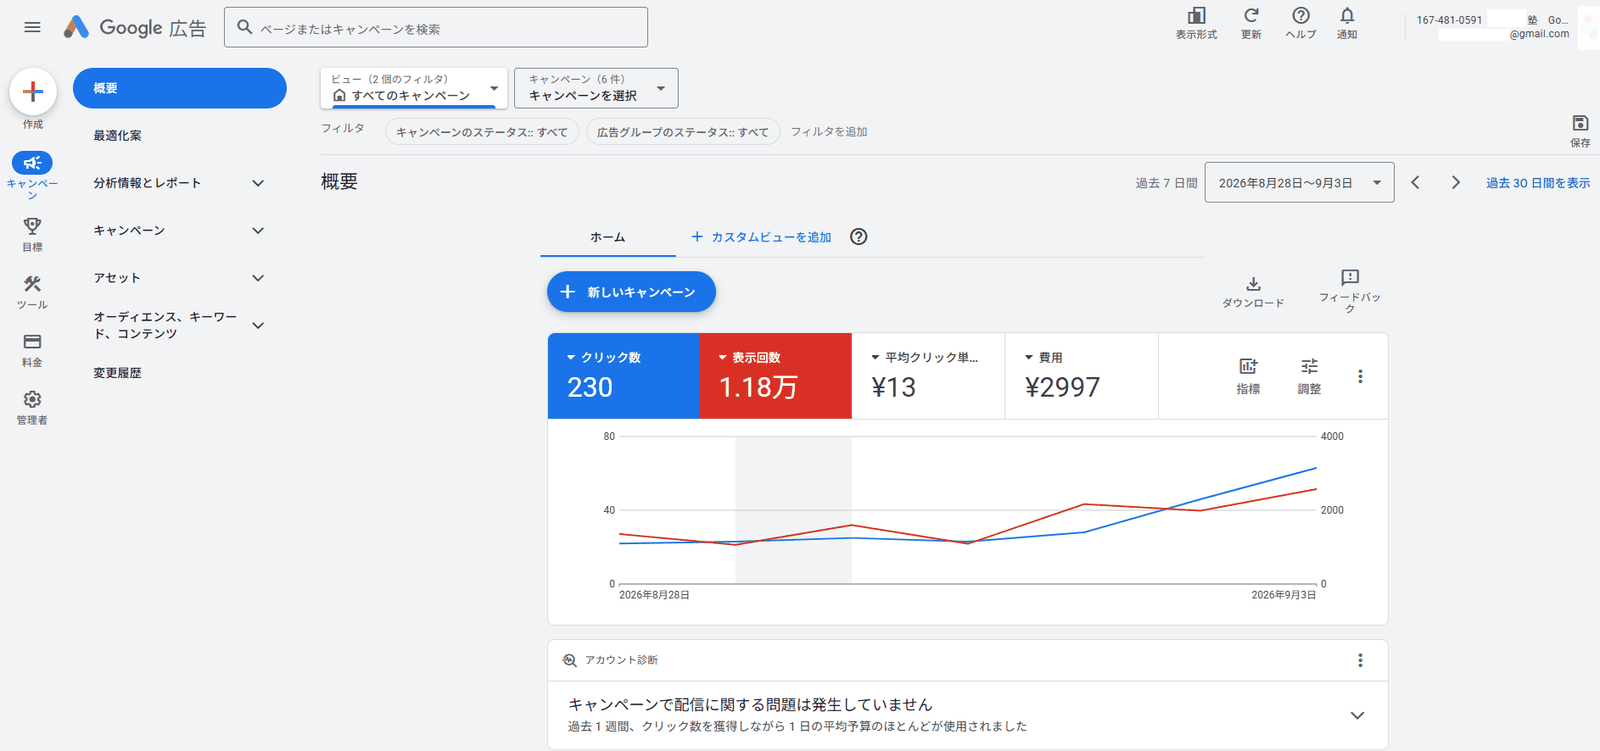This screenshot has height=751, width=1600.
Task: Open the ヘルプ question mark icon
Action: coord(1301,16)
